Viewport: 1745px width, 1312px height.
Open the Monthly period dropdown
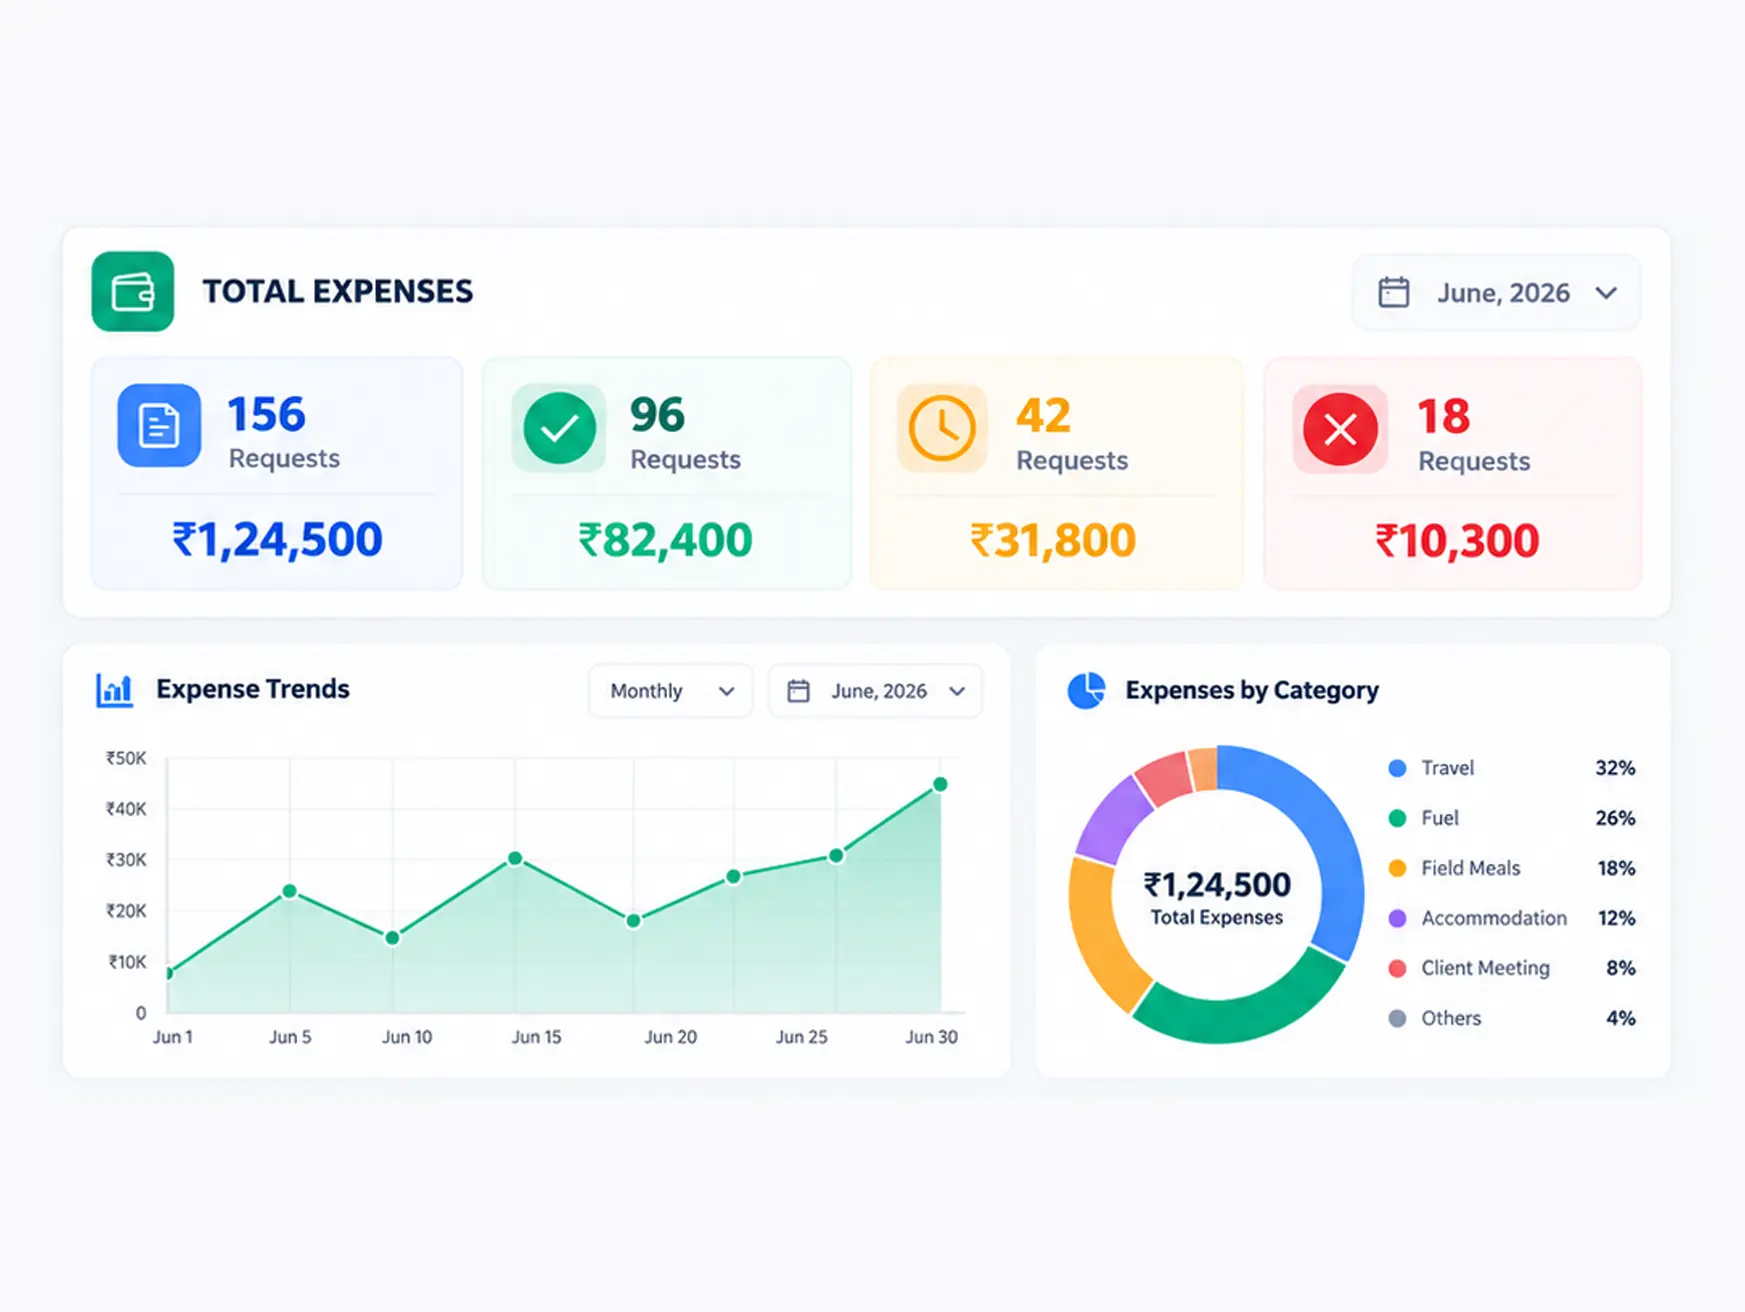[x=671, y=691]
